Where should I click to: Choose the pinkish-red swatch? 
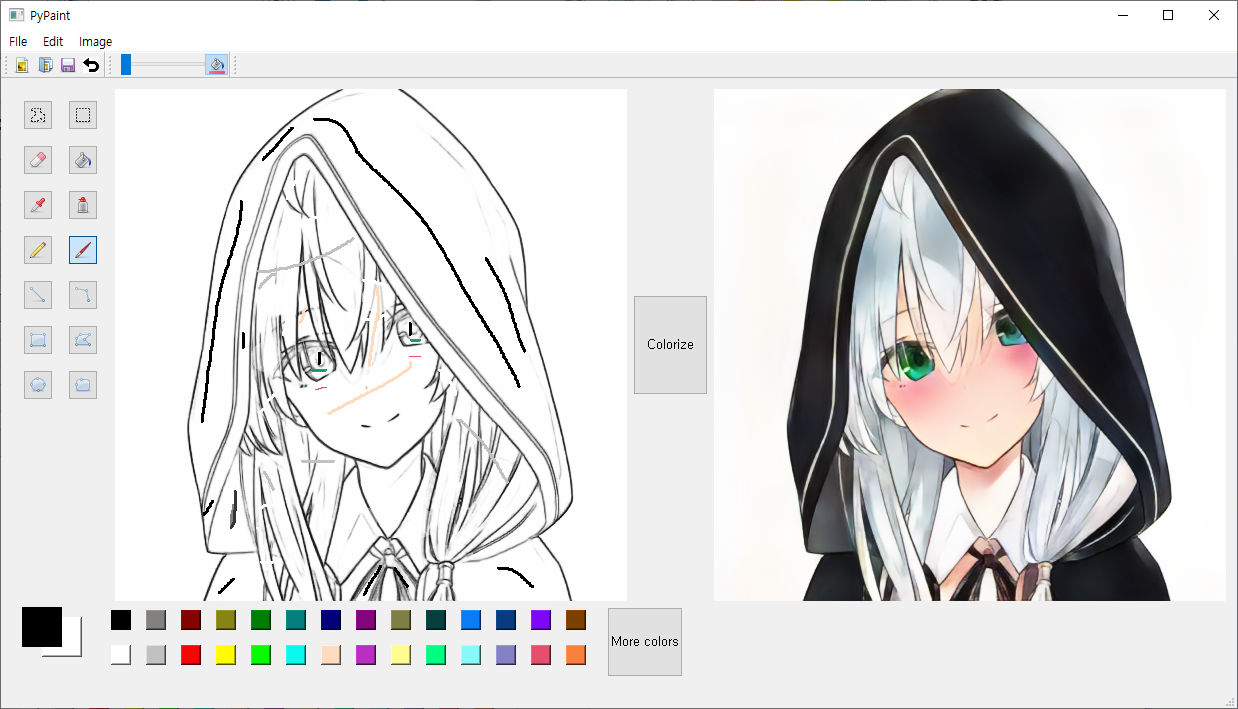pos(541,655)
